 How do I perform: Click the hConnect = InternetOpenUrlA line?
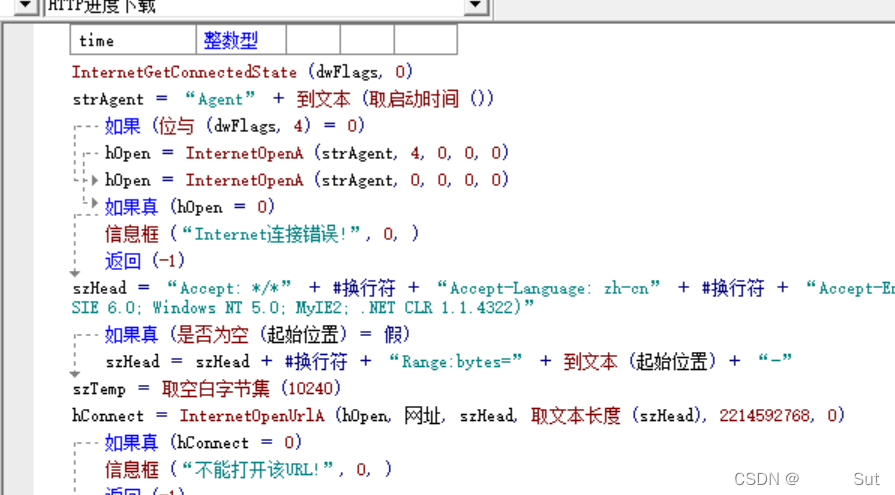(x=458, y=416)
